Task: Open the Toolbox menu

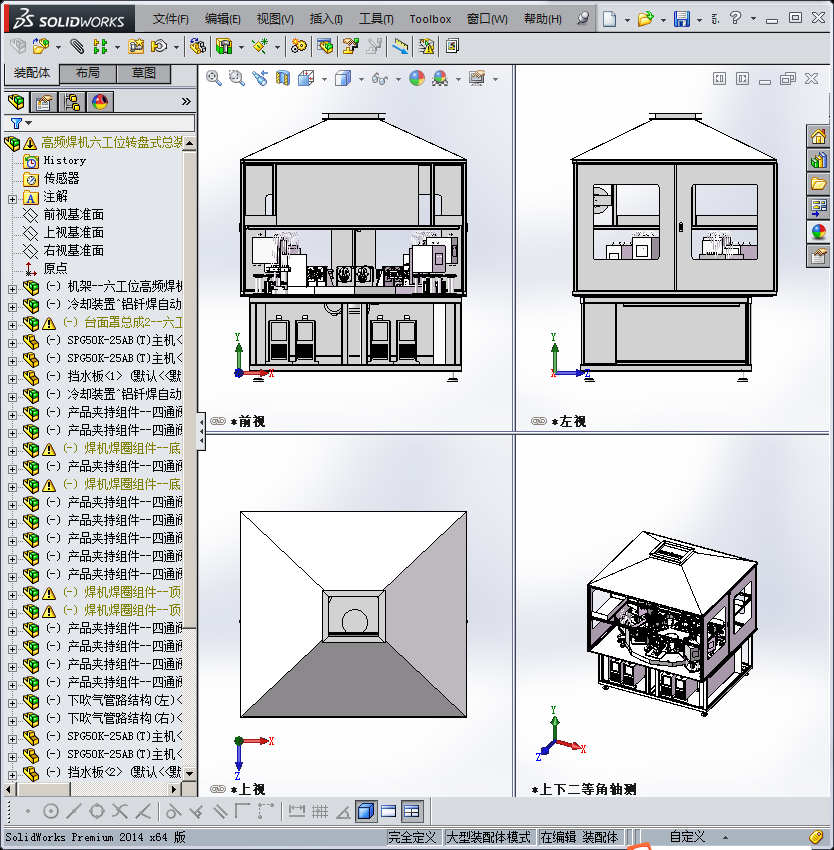Action: click(x=430, y=19)
